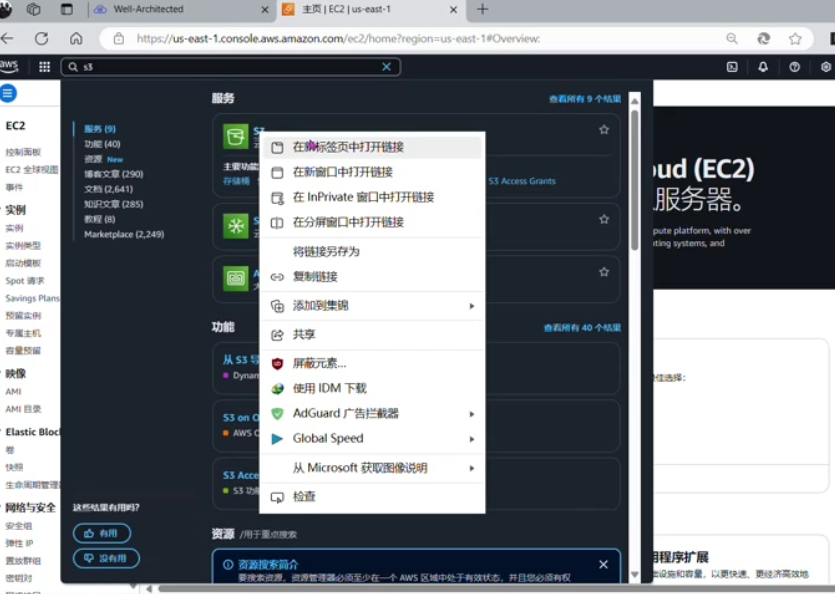The image size is (835, 594).
Task: Open the AWS services grid menu
Action: click(45, 67)
